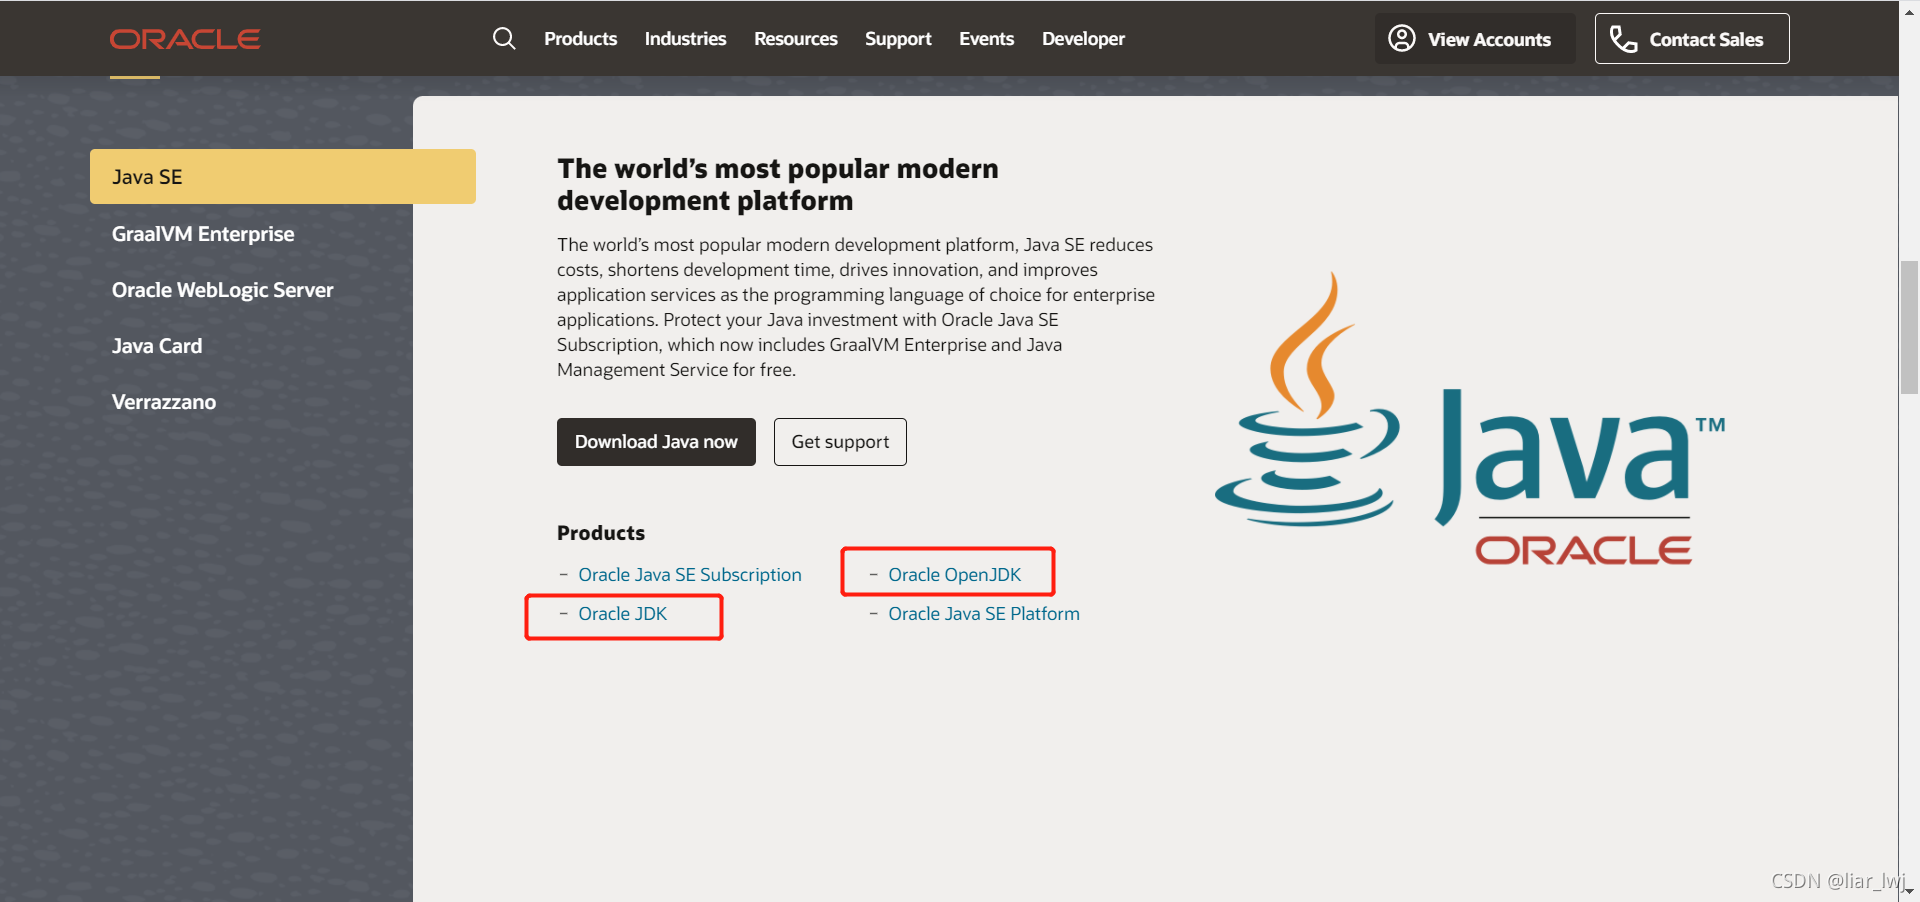Select Oracle WebLogic Server in sidebar
This screenshot has width=1920, height=902.
pyautogui.click(x=222, y=290)
